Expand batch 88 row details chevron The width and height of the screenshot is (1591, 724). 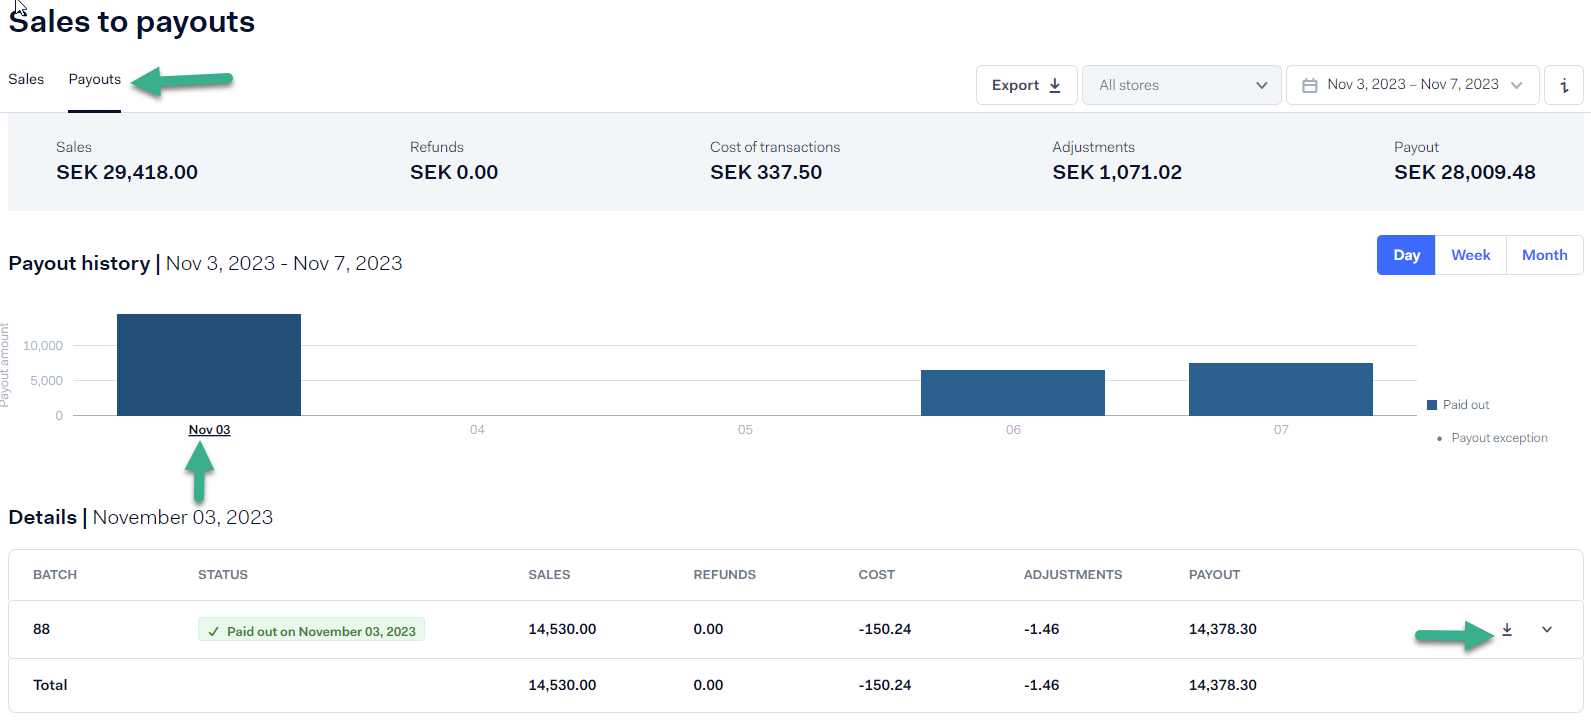(1547, 630)
